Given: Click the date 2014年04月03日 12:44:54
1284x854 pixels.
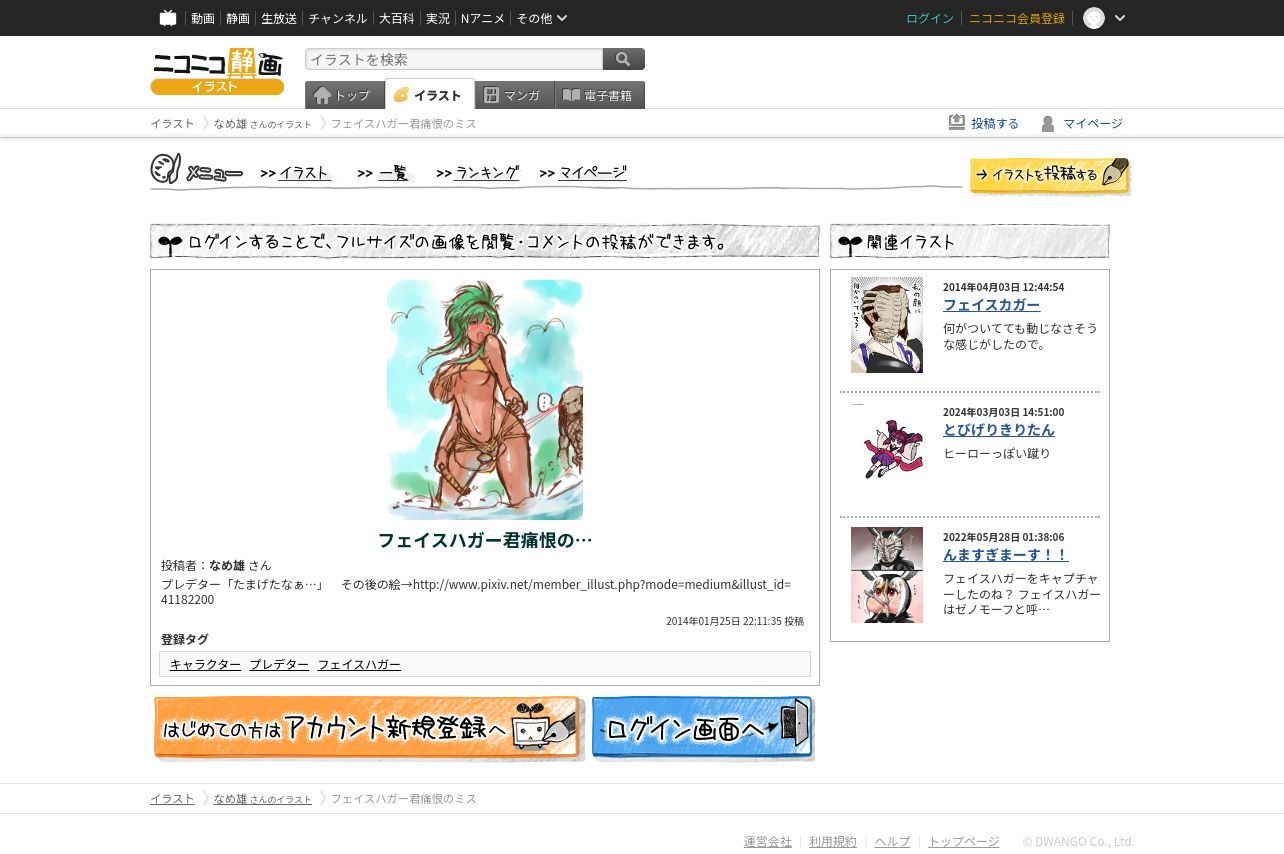Looking at the screenshot, I should (x=1003, y=287).
